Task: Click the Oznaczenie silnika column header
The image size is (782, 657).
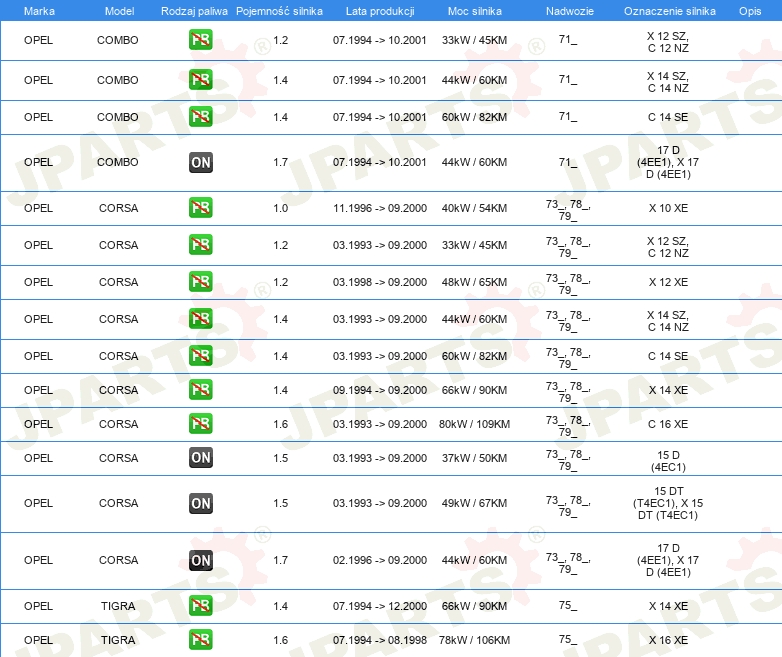Action: tap(669, 11)
